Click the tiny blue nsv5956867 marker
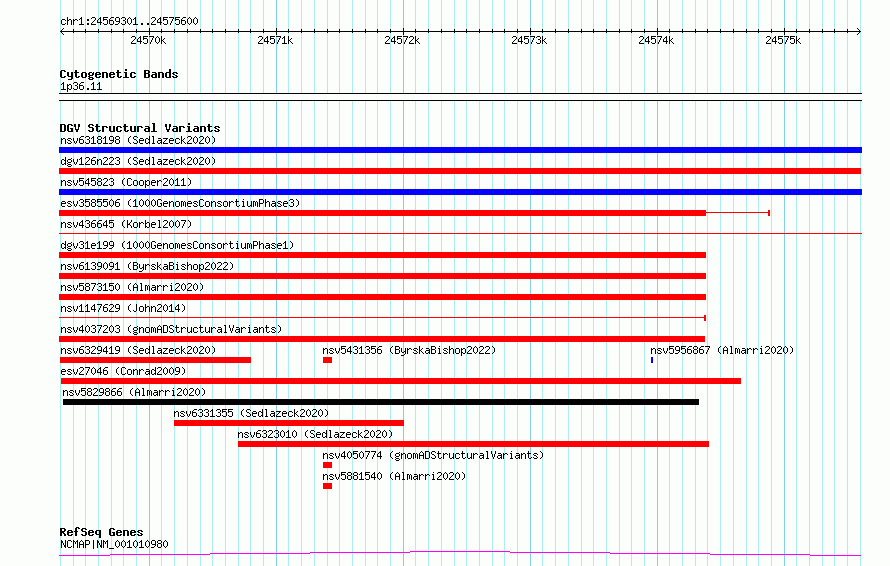The width and height of the screenshot is (890, 566). point(652,360)
